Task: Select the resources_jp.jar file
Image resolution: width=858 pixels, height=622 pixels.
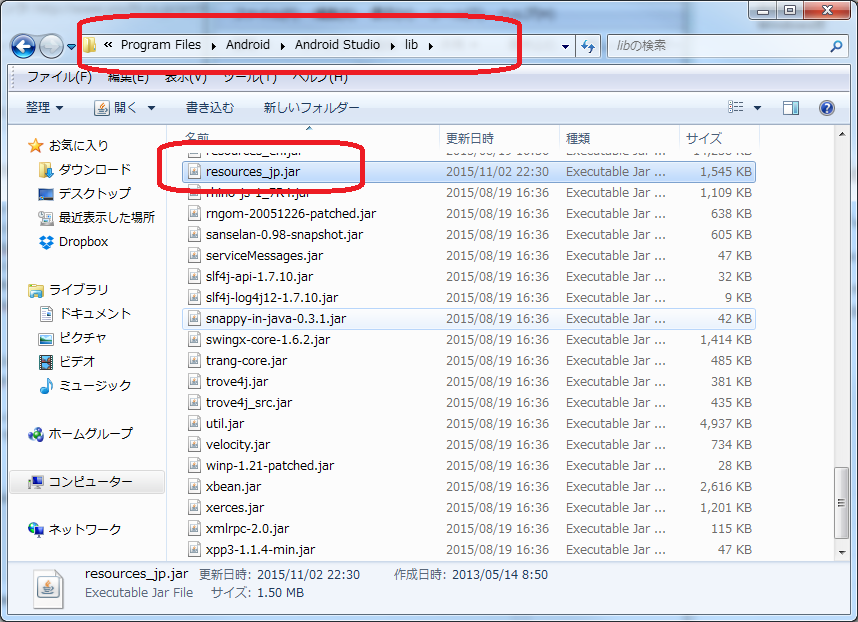Action: (x=469, y=172)
